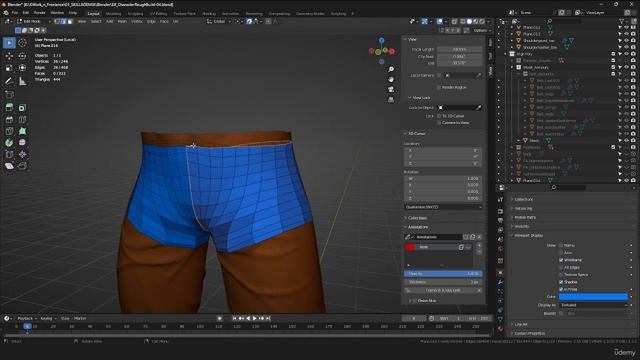Enable the Render Region checkbox
The width and height of the screenshot is (640, 360).
click(439, 87)
